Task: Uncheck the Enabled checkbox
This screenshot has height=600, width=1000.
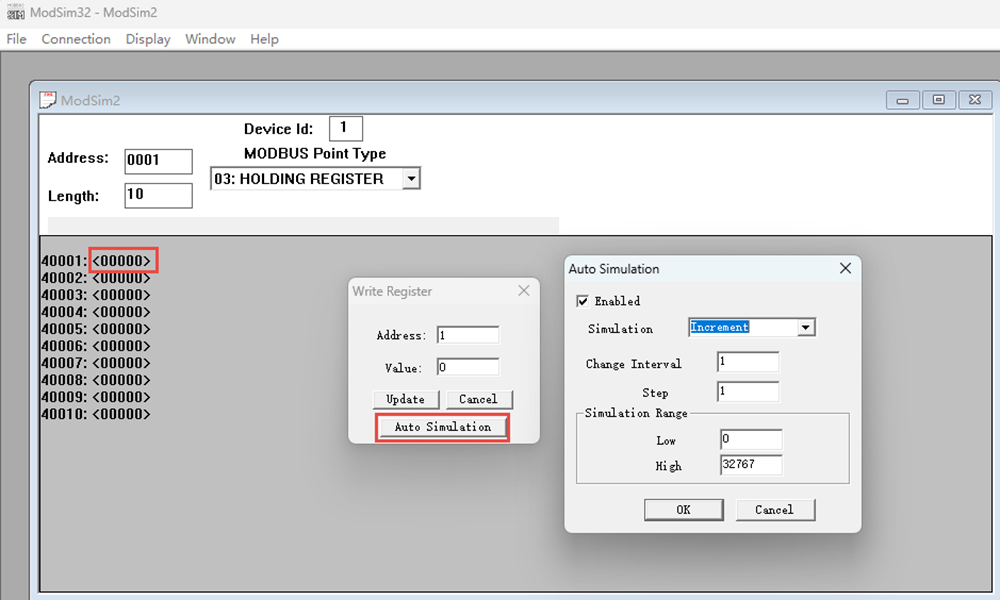Action: (x=582, y=301)
